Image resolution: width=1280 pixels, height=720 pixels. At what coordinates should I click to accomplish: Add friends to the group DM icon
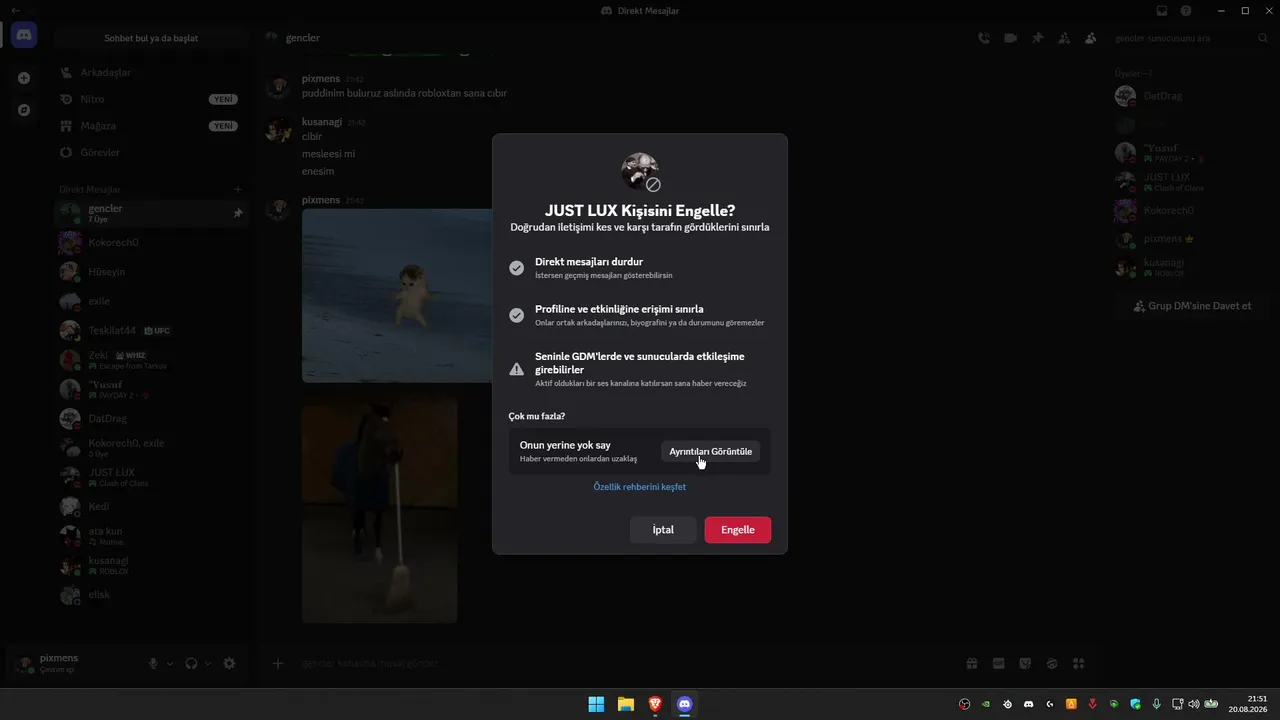pos(1064,38)
